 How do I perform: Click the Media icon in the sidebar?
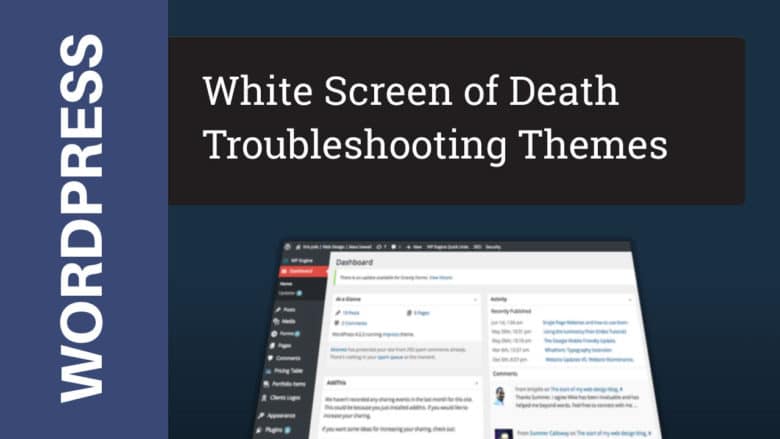(276, 321)
